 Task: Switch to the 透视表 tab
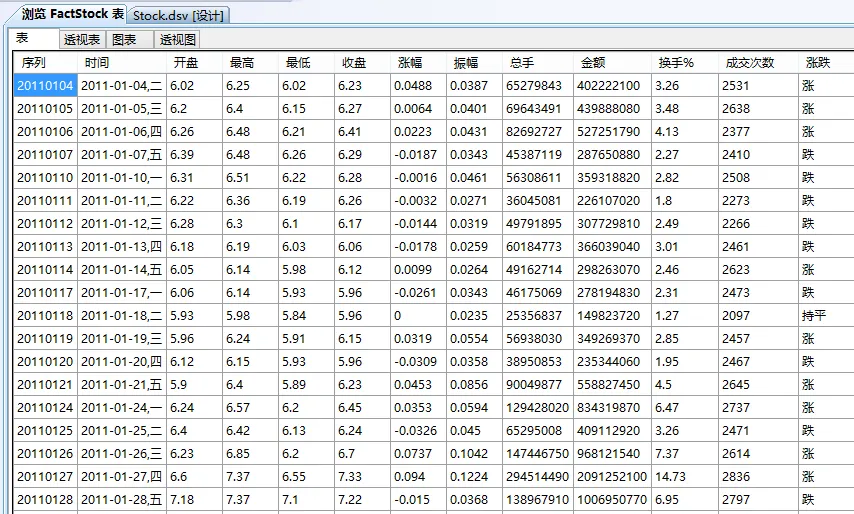82,39
